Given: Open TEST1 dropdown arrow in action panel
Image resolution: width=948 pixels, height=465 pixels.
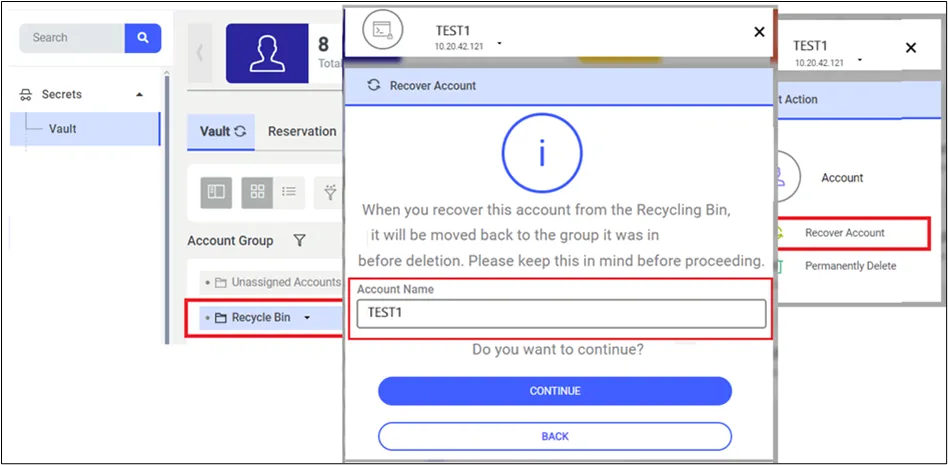Looking at the screenshot, I should [x=859, y=59].
